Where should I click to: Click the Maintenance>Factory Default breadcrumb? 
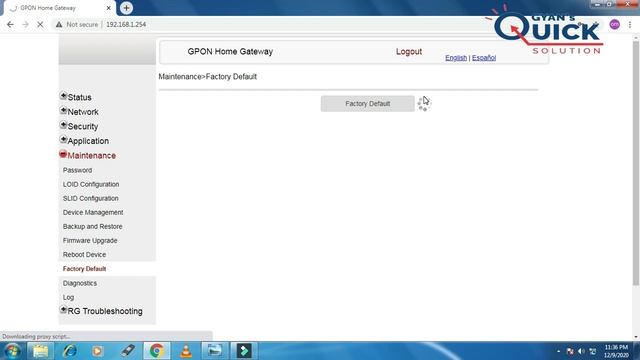(207, 77)
